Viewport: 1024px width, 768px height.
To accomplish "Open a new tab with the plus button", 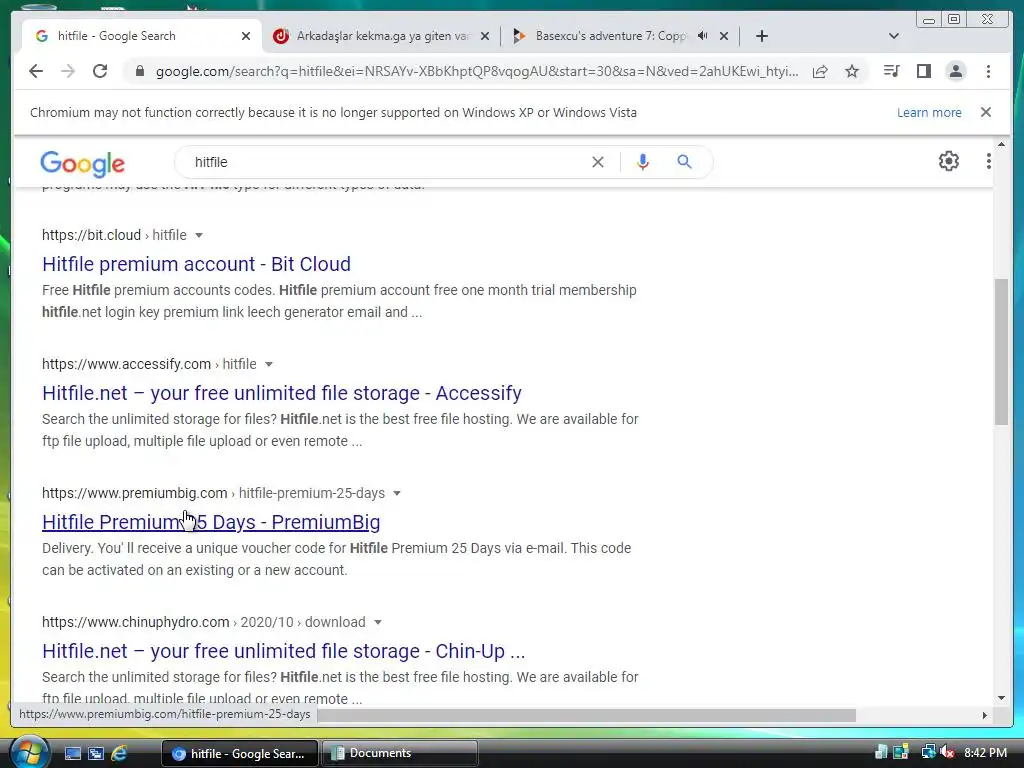I will point(761,36).
